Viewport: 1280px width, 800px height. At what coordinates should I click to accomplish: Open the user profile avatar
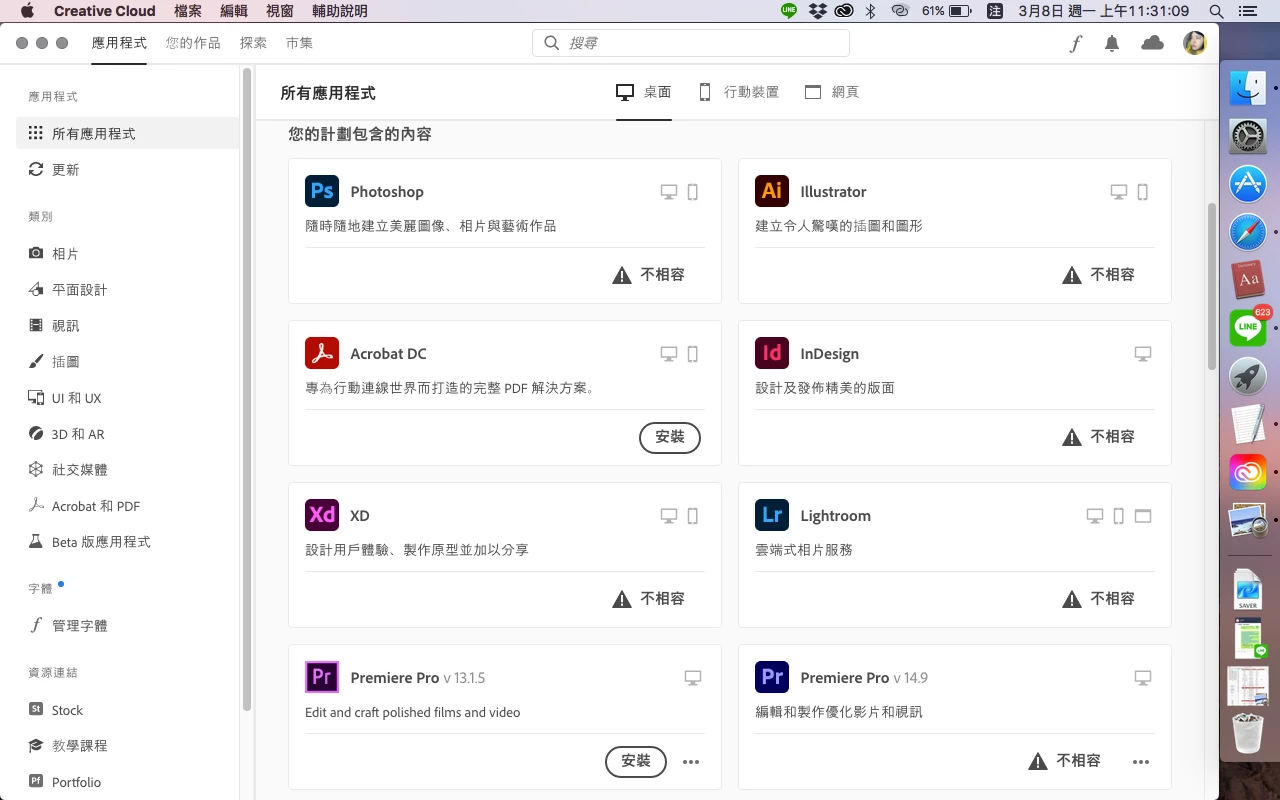[1194, 43]
